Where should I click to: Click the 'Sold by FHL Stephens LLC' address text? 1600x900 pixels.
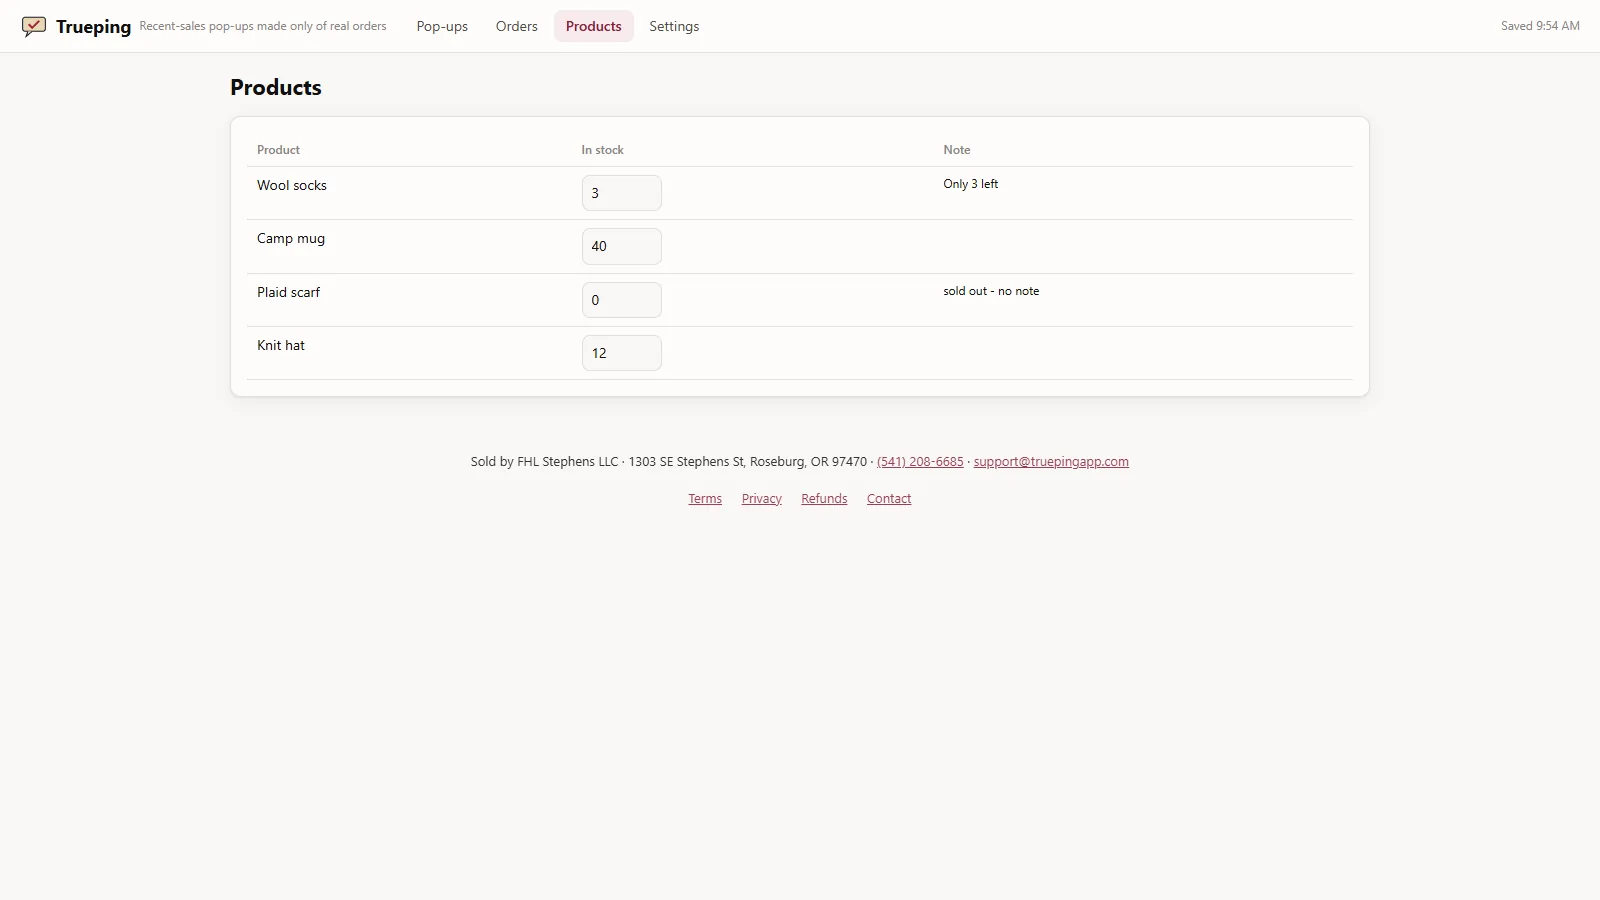[669, 462]
